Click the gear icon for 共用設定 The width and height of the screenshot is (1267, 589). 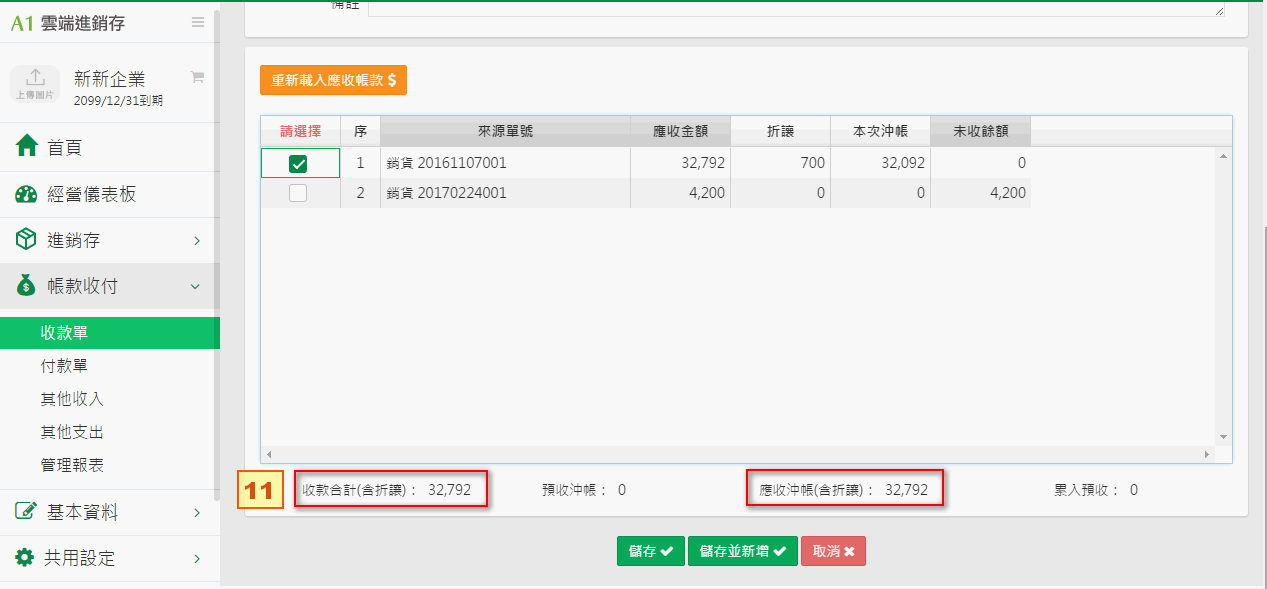(x=27, y=558)
